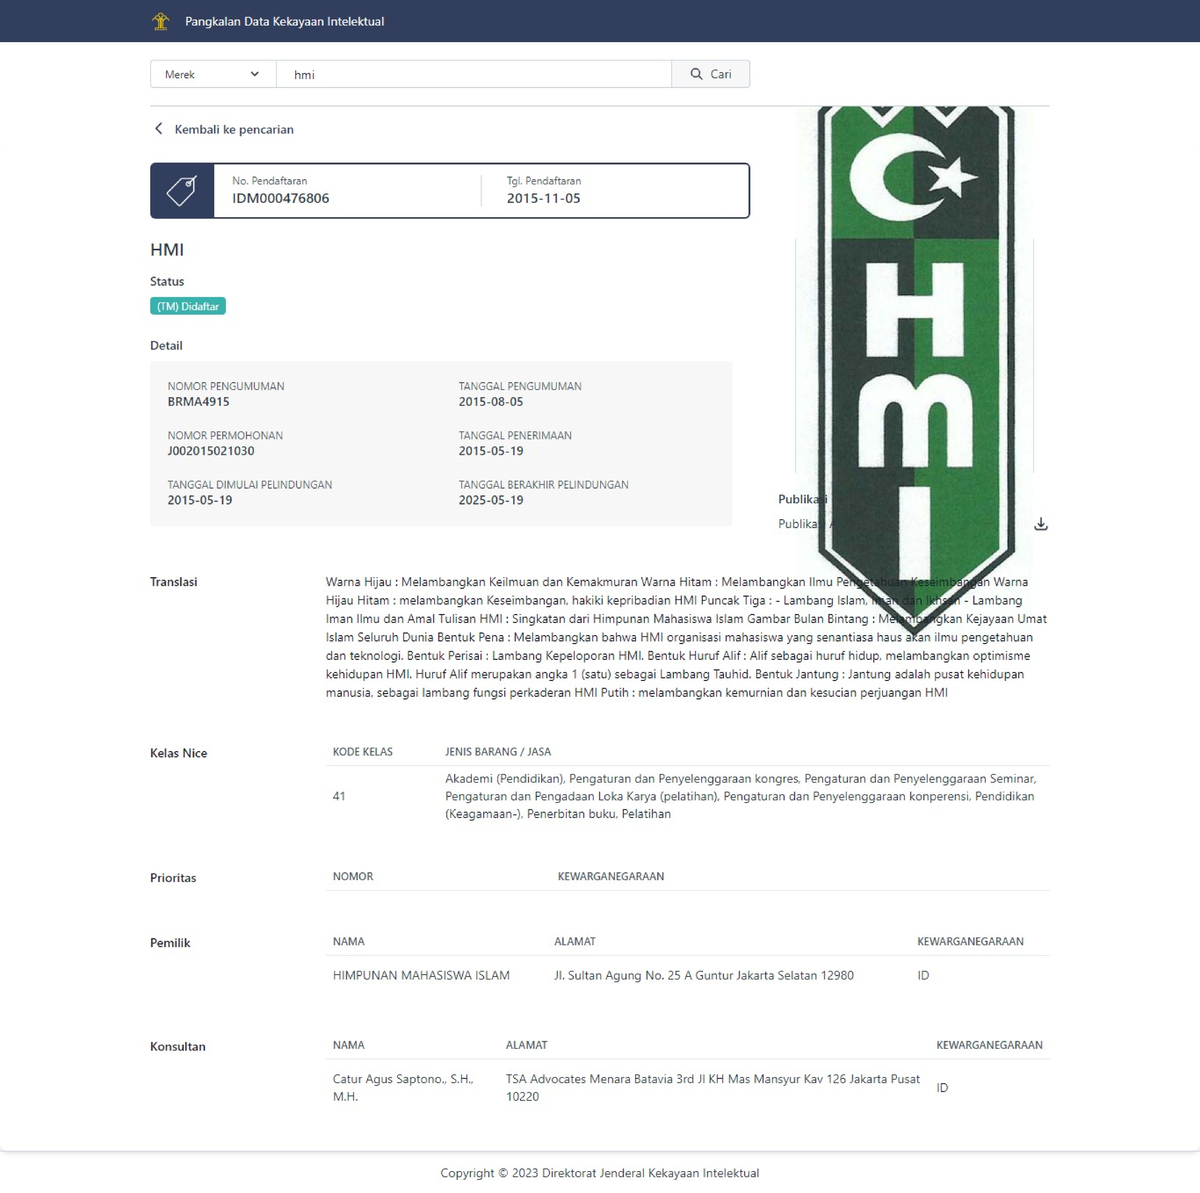
Task: Return via "Kembali ke pencarian" link
Action: click(234, 129)
